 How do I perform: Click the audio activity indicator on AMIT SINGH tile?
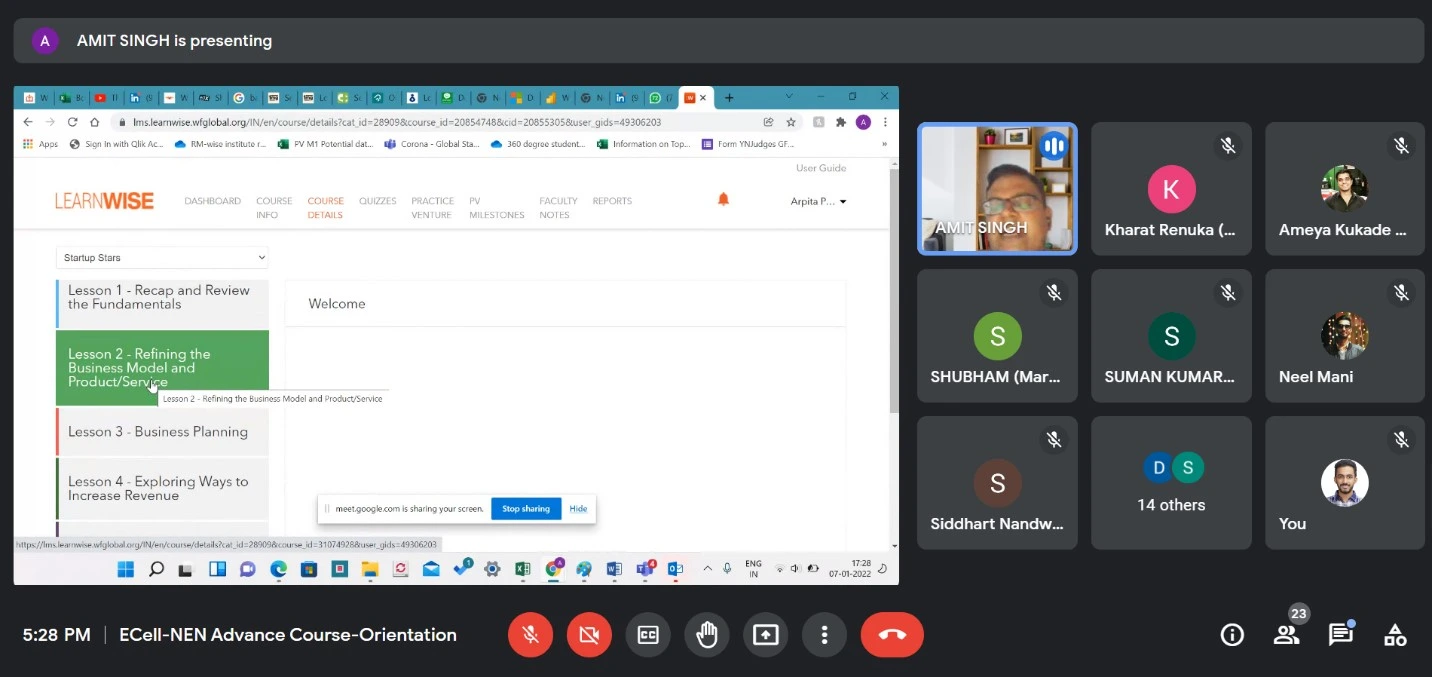point(1052,146)
